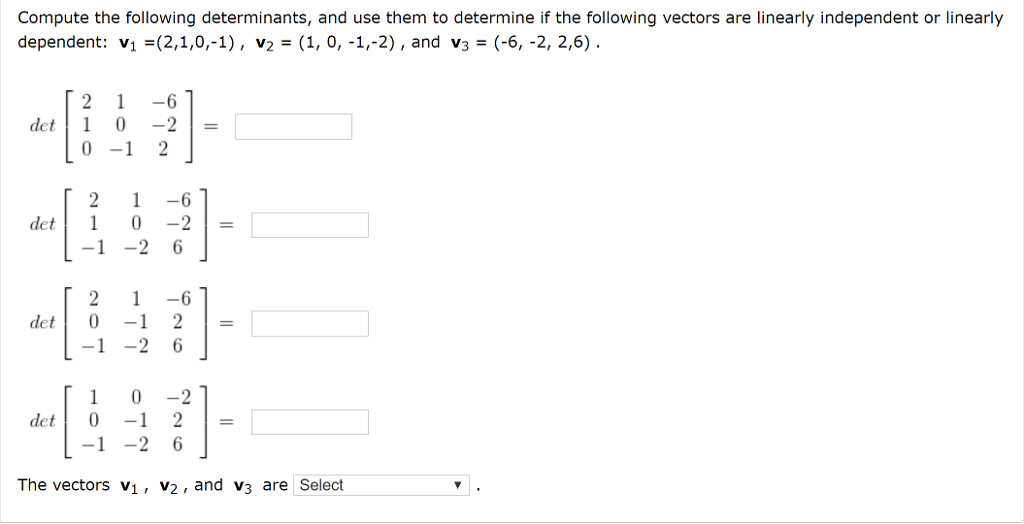The height and width of the screenshot is (524, 1024).
Task: Click the third det label
Action: pyautogui.click(x=43, y=323)
